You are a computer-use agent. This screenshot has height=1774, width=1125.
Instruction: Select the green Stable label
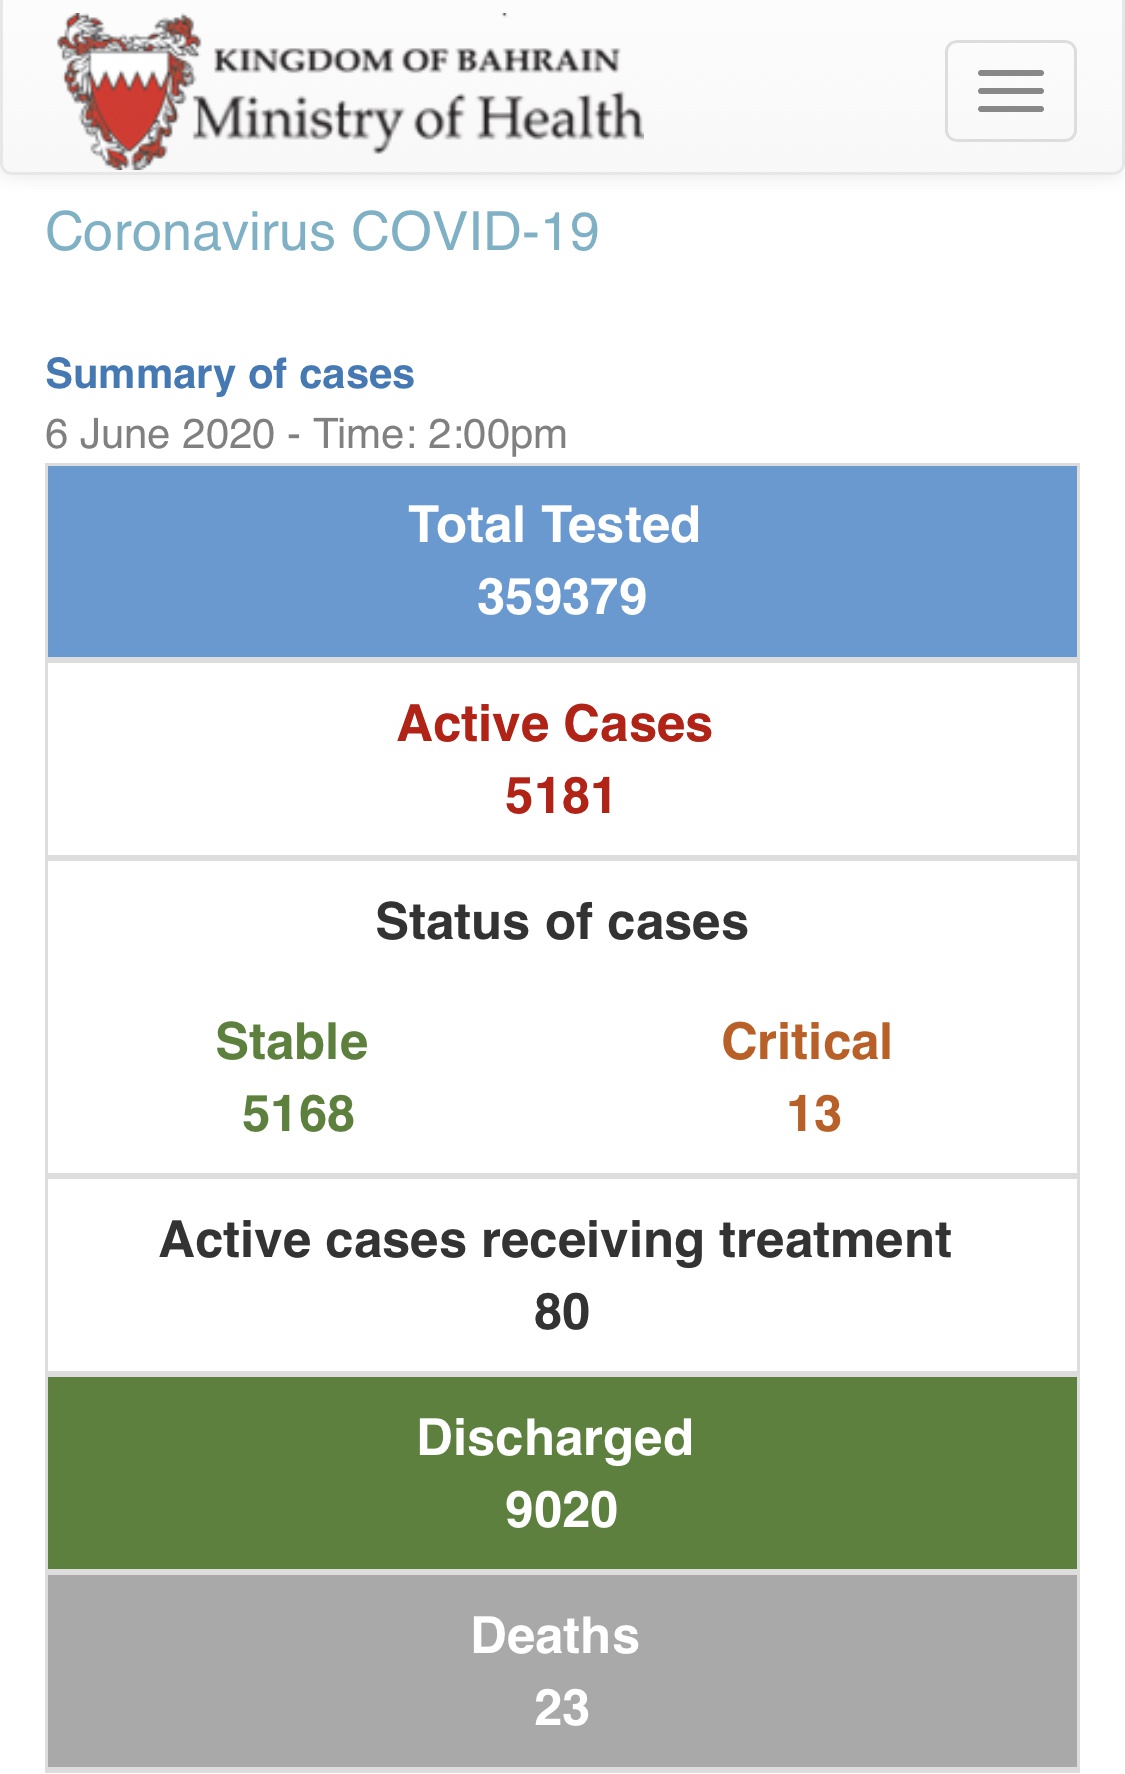click(x=292, y=1041)
